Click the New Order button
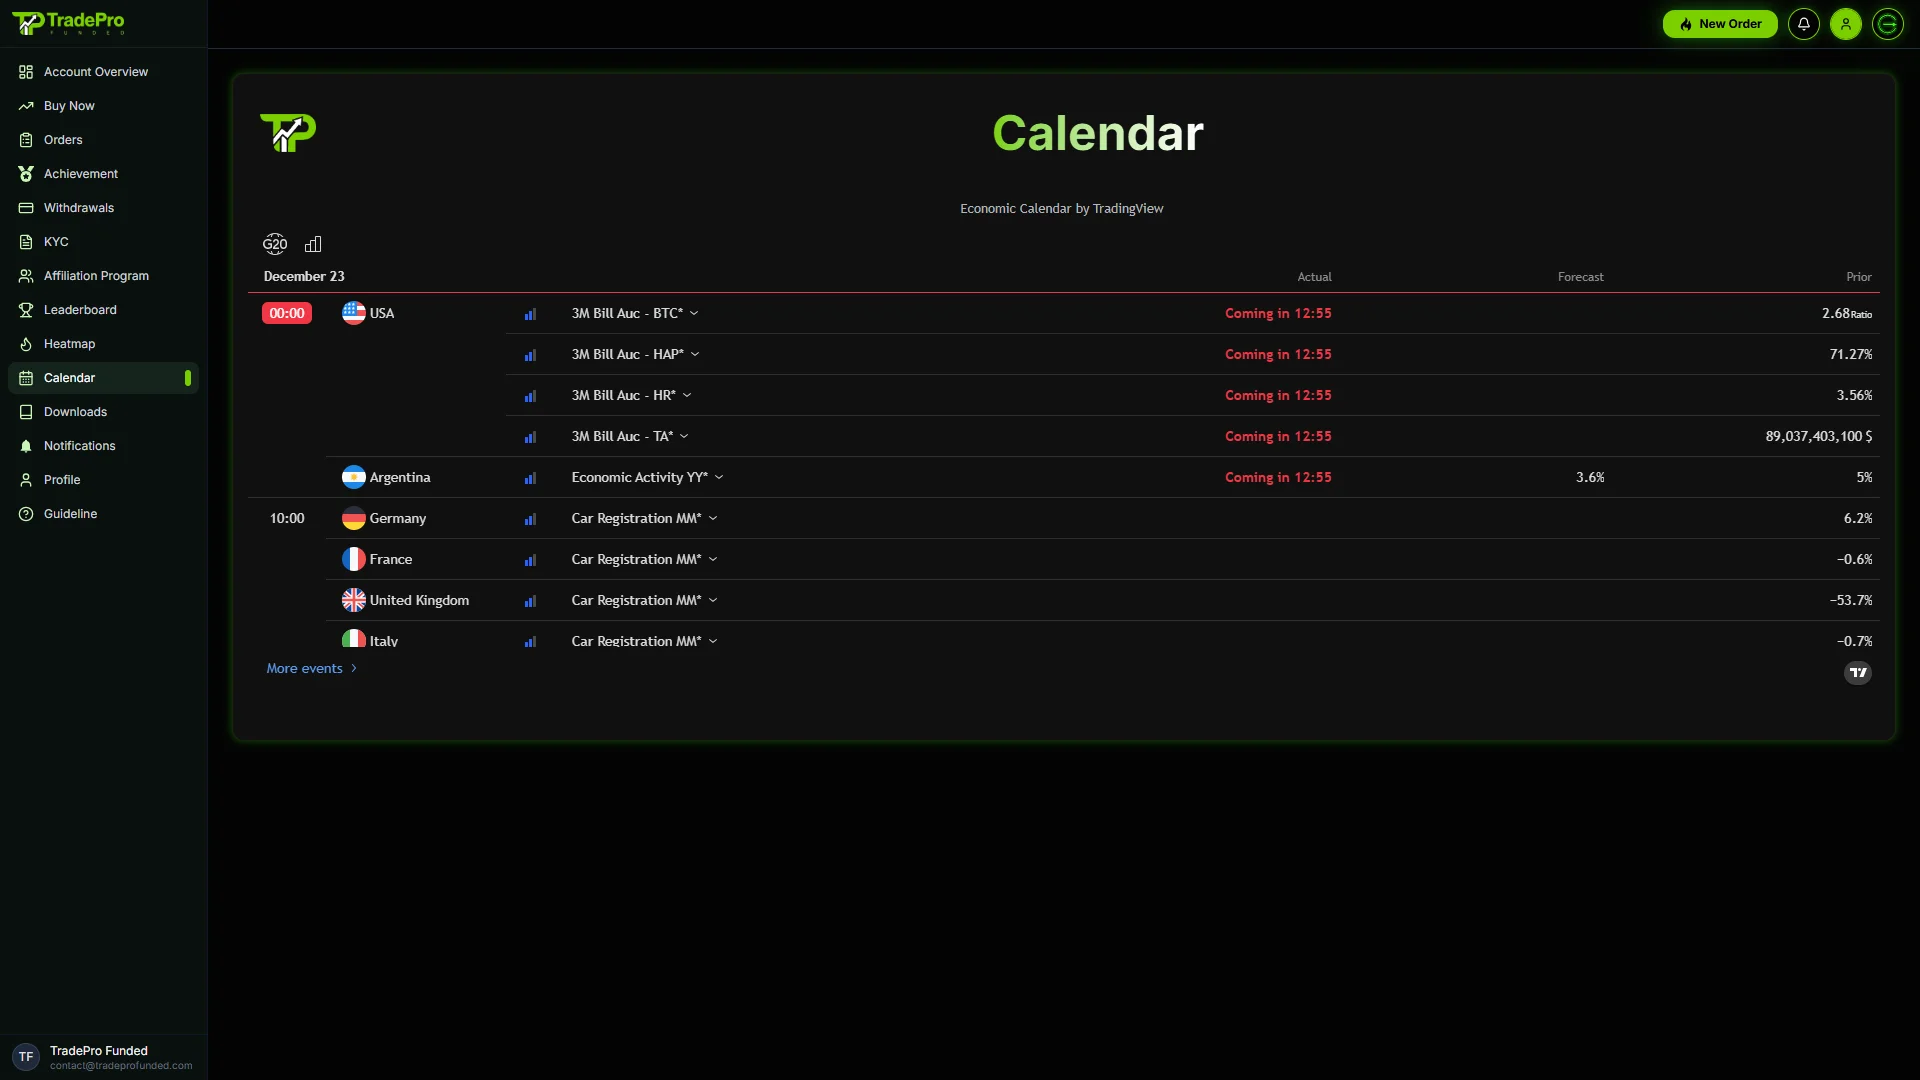Viewport: 1920px width, 1080px height. tap(1720, 24)
